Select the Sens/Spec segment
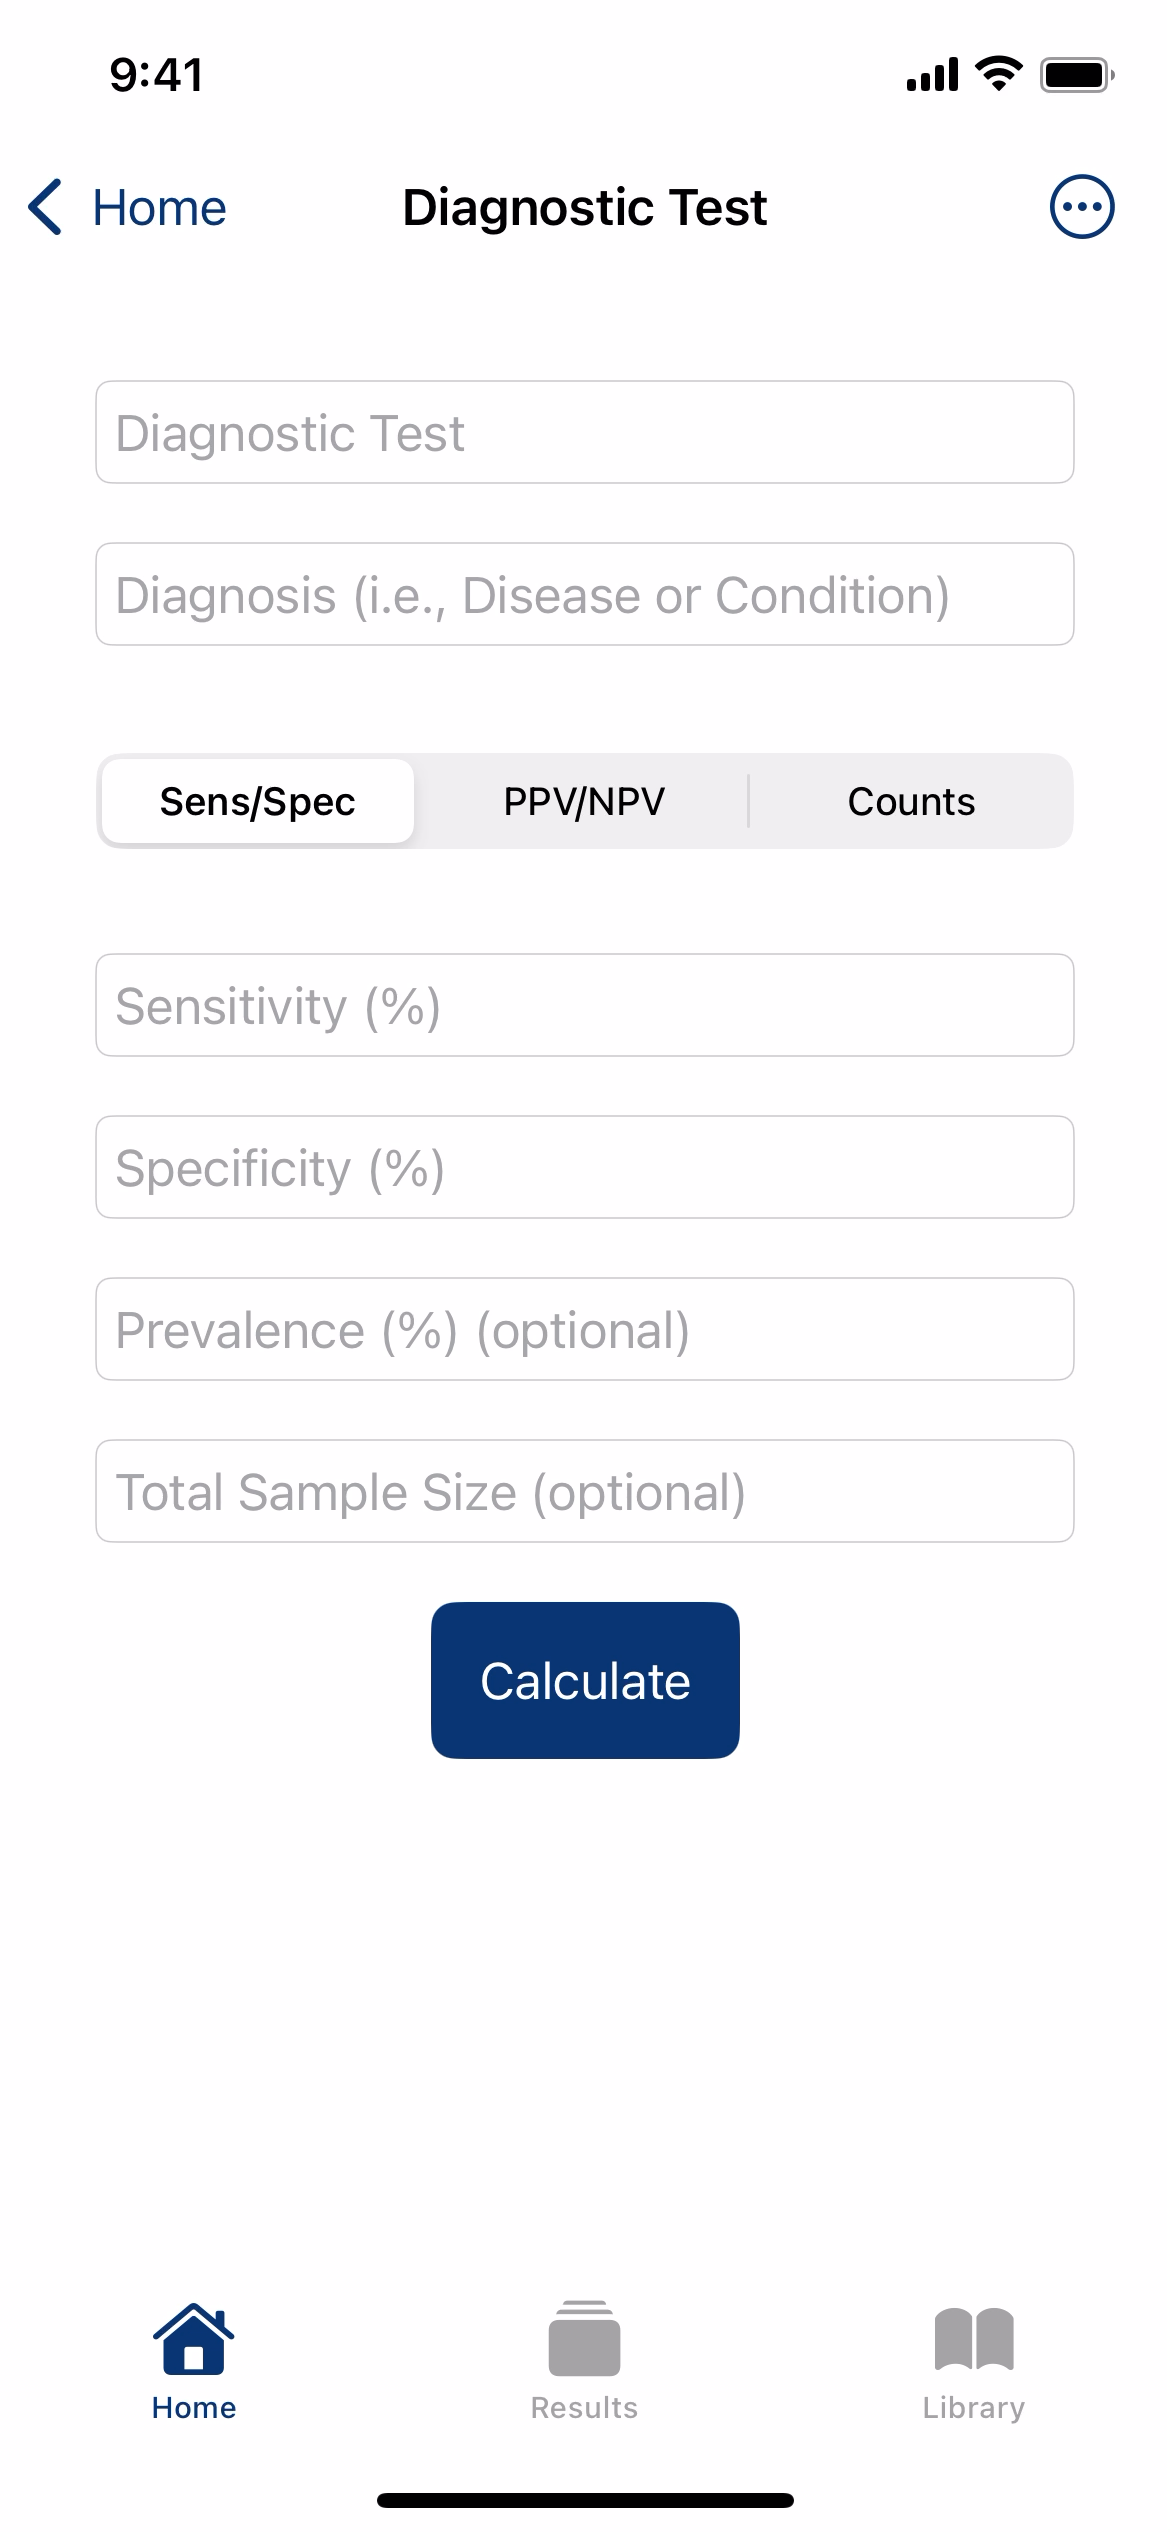Screen dimensions: 1170x2532 coord(258,801)
